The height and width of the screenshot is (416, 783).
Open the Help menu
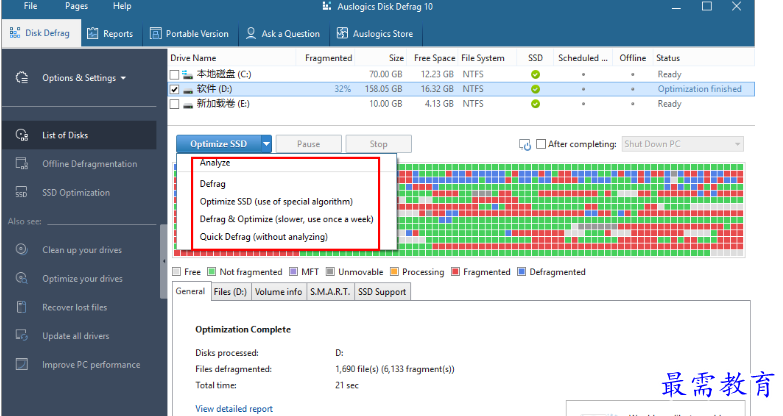[x=122, y=6]
